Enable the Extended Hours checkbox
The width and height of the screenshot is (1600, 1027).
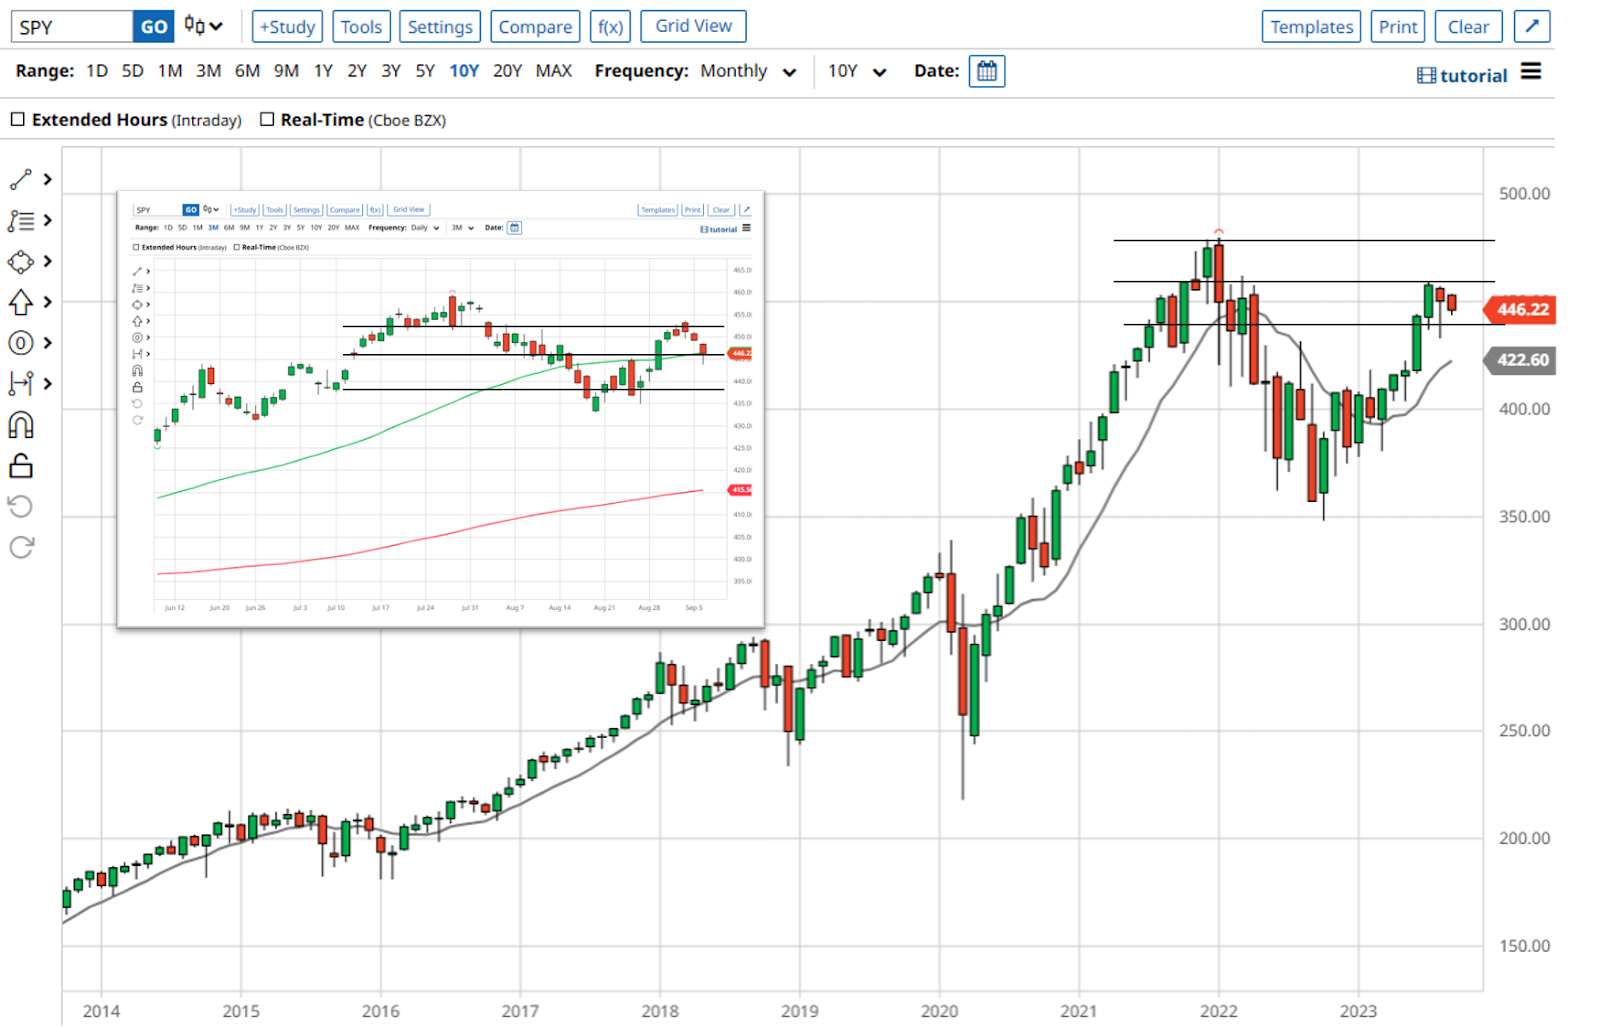click(x=17, y=119)
